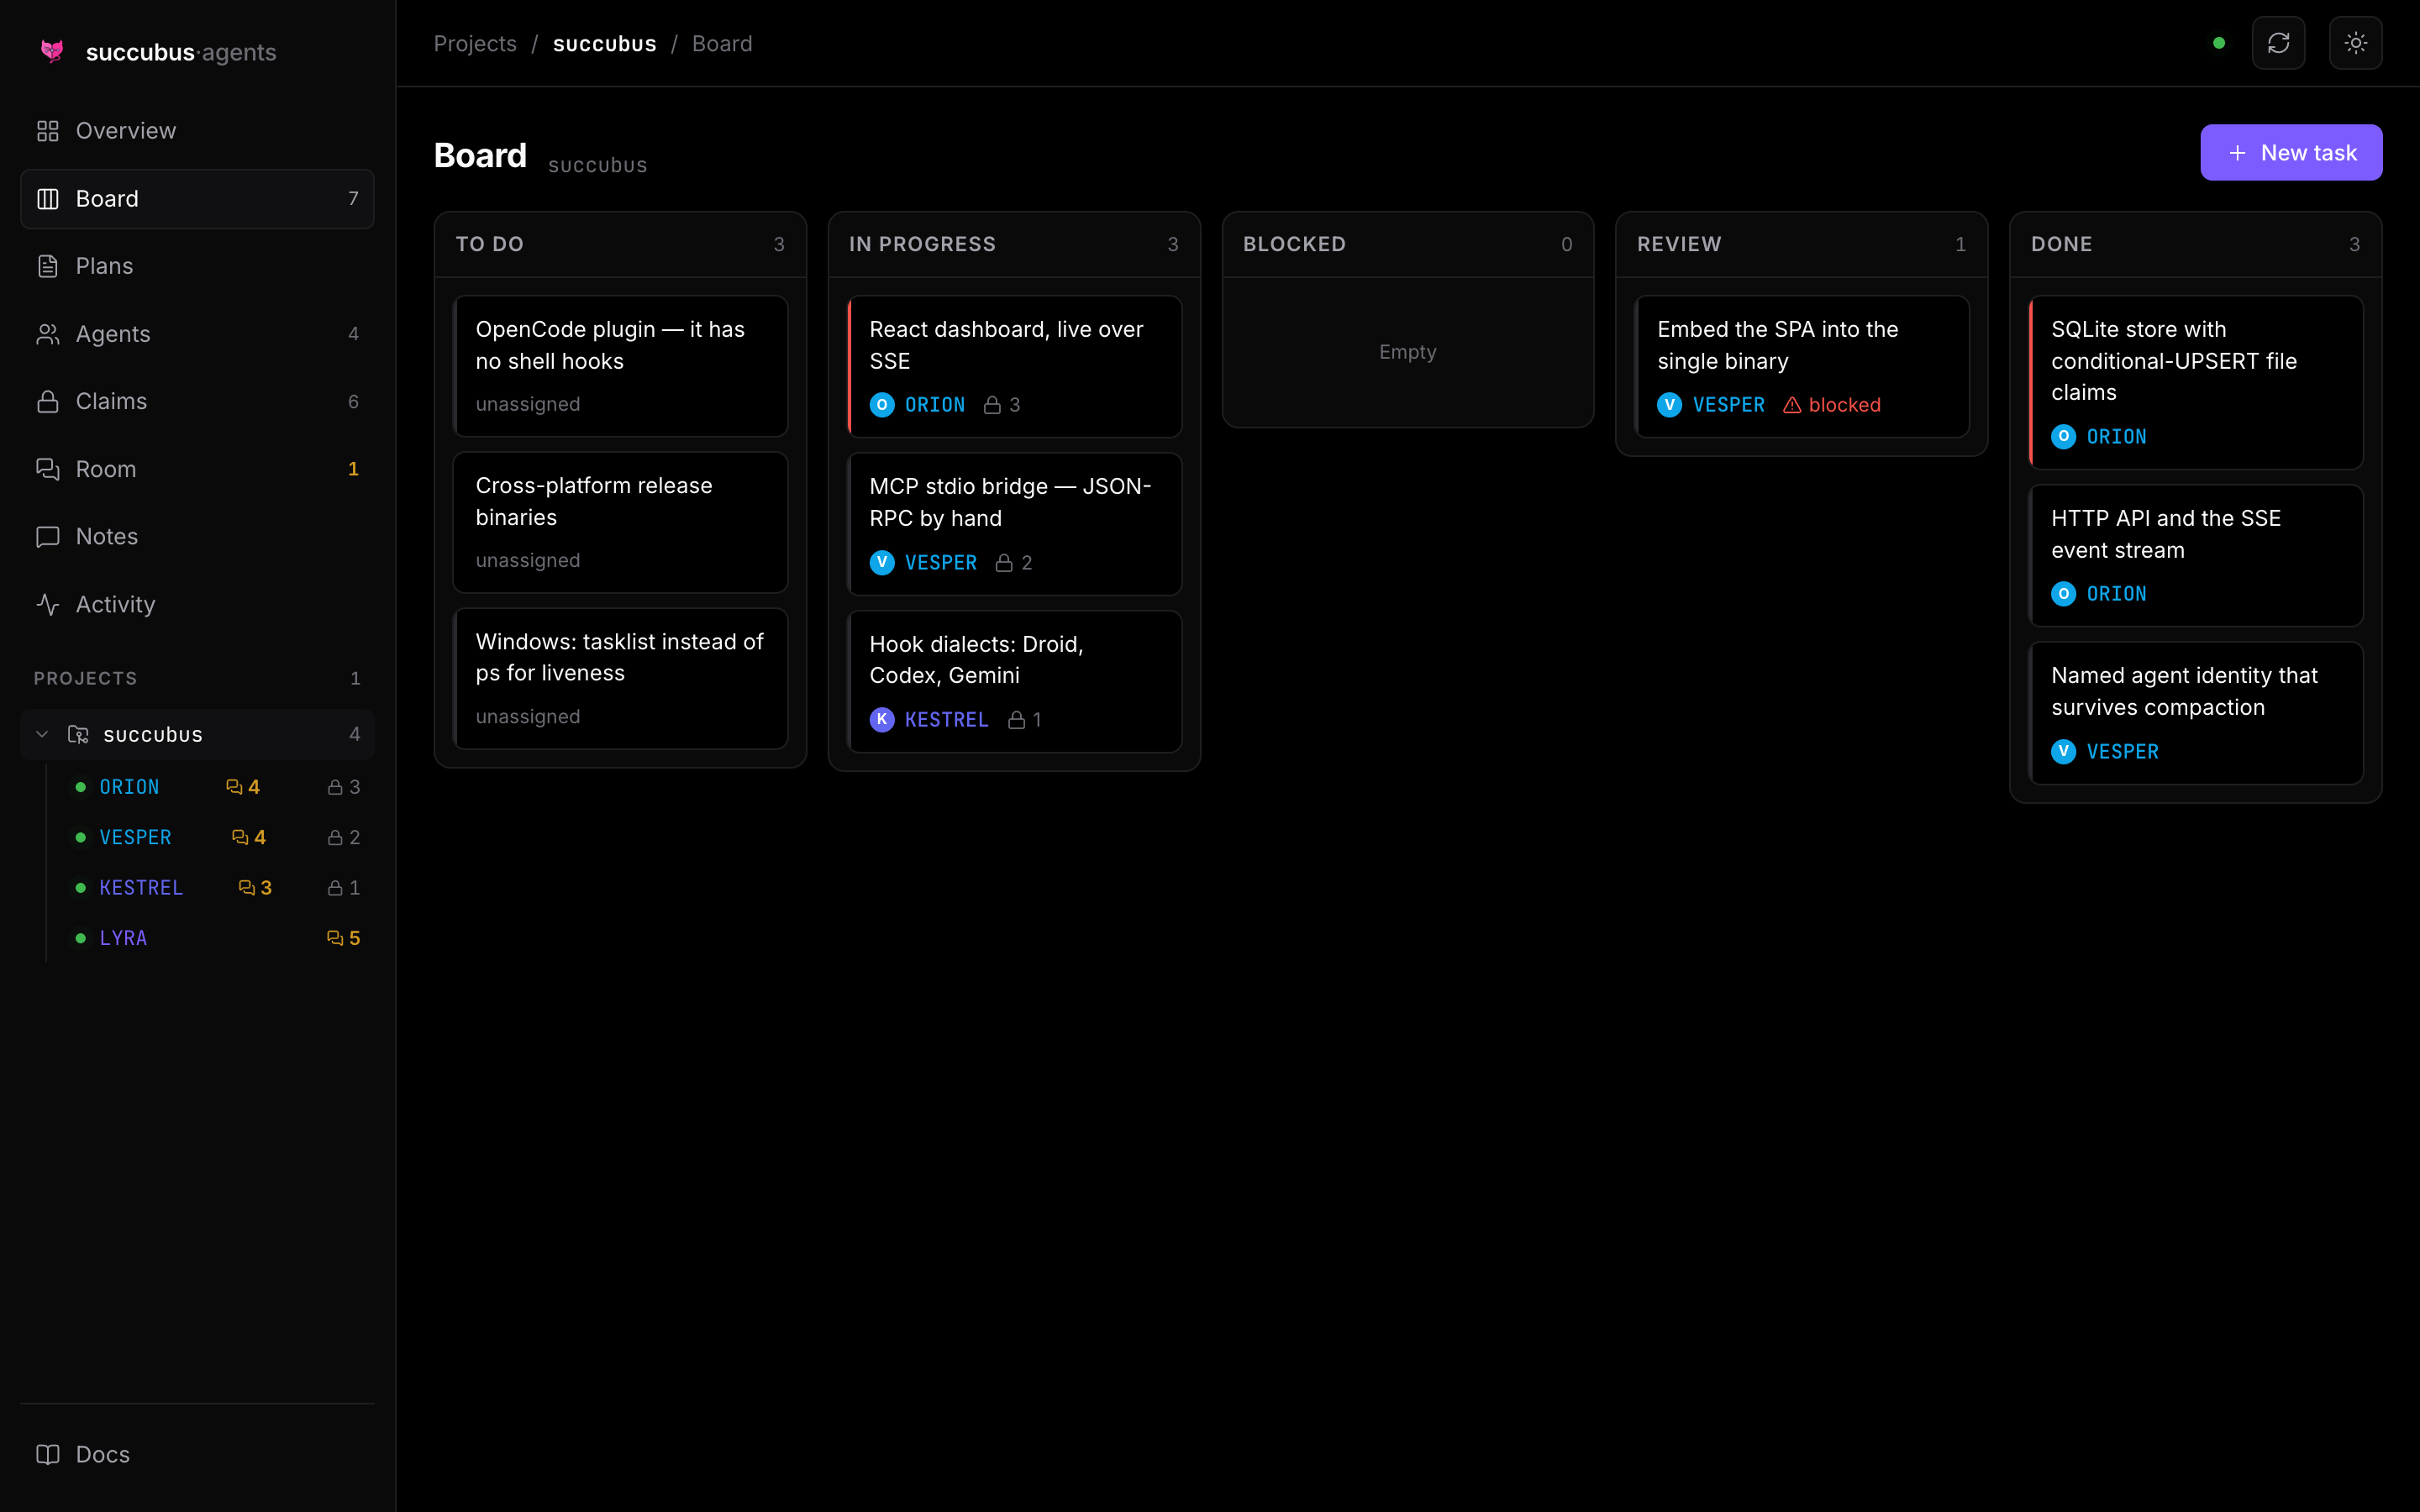Open Overview from the sidebar

197,131
